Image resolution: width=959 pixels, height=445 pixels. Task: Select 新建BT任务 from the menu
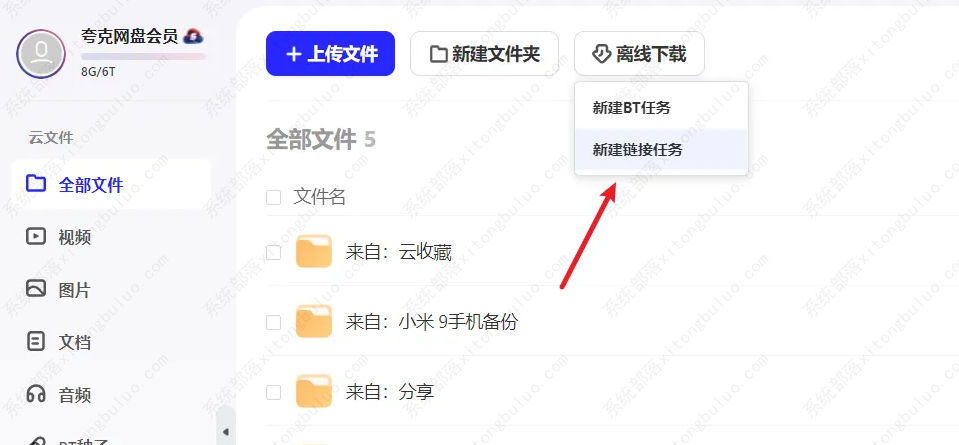(x=661, y=108)
